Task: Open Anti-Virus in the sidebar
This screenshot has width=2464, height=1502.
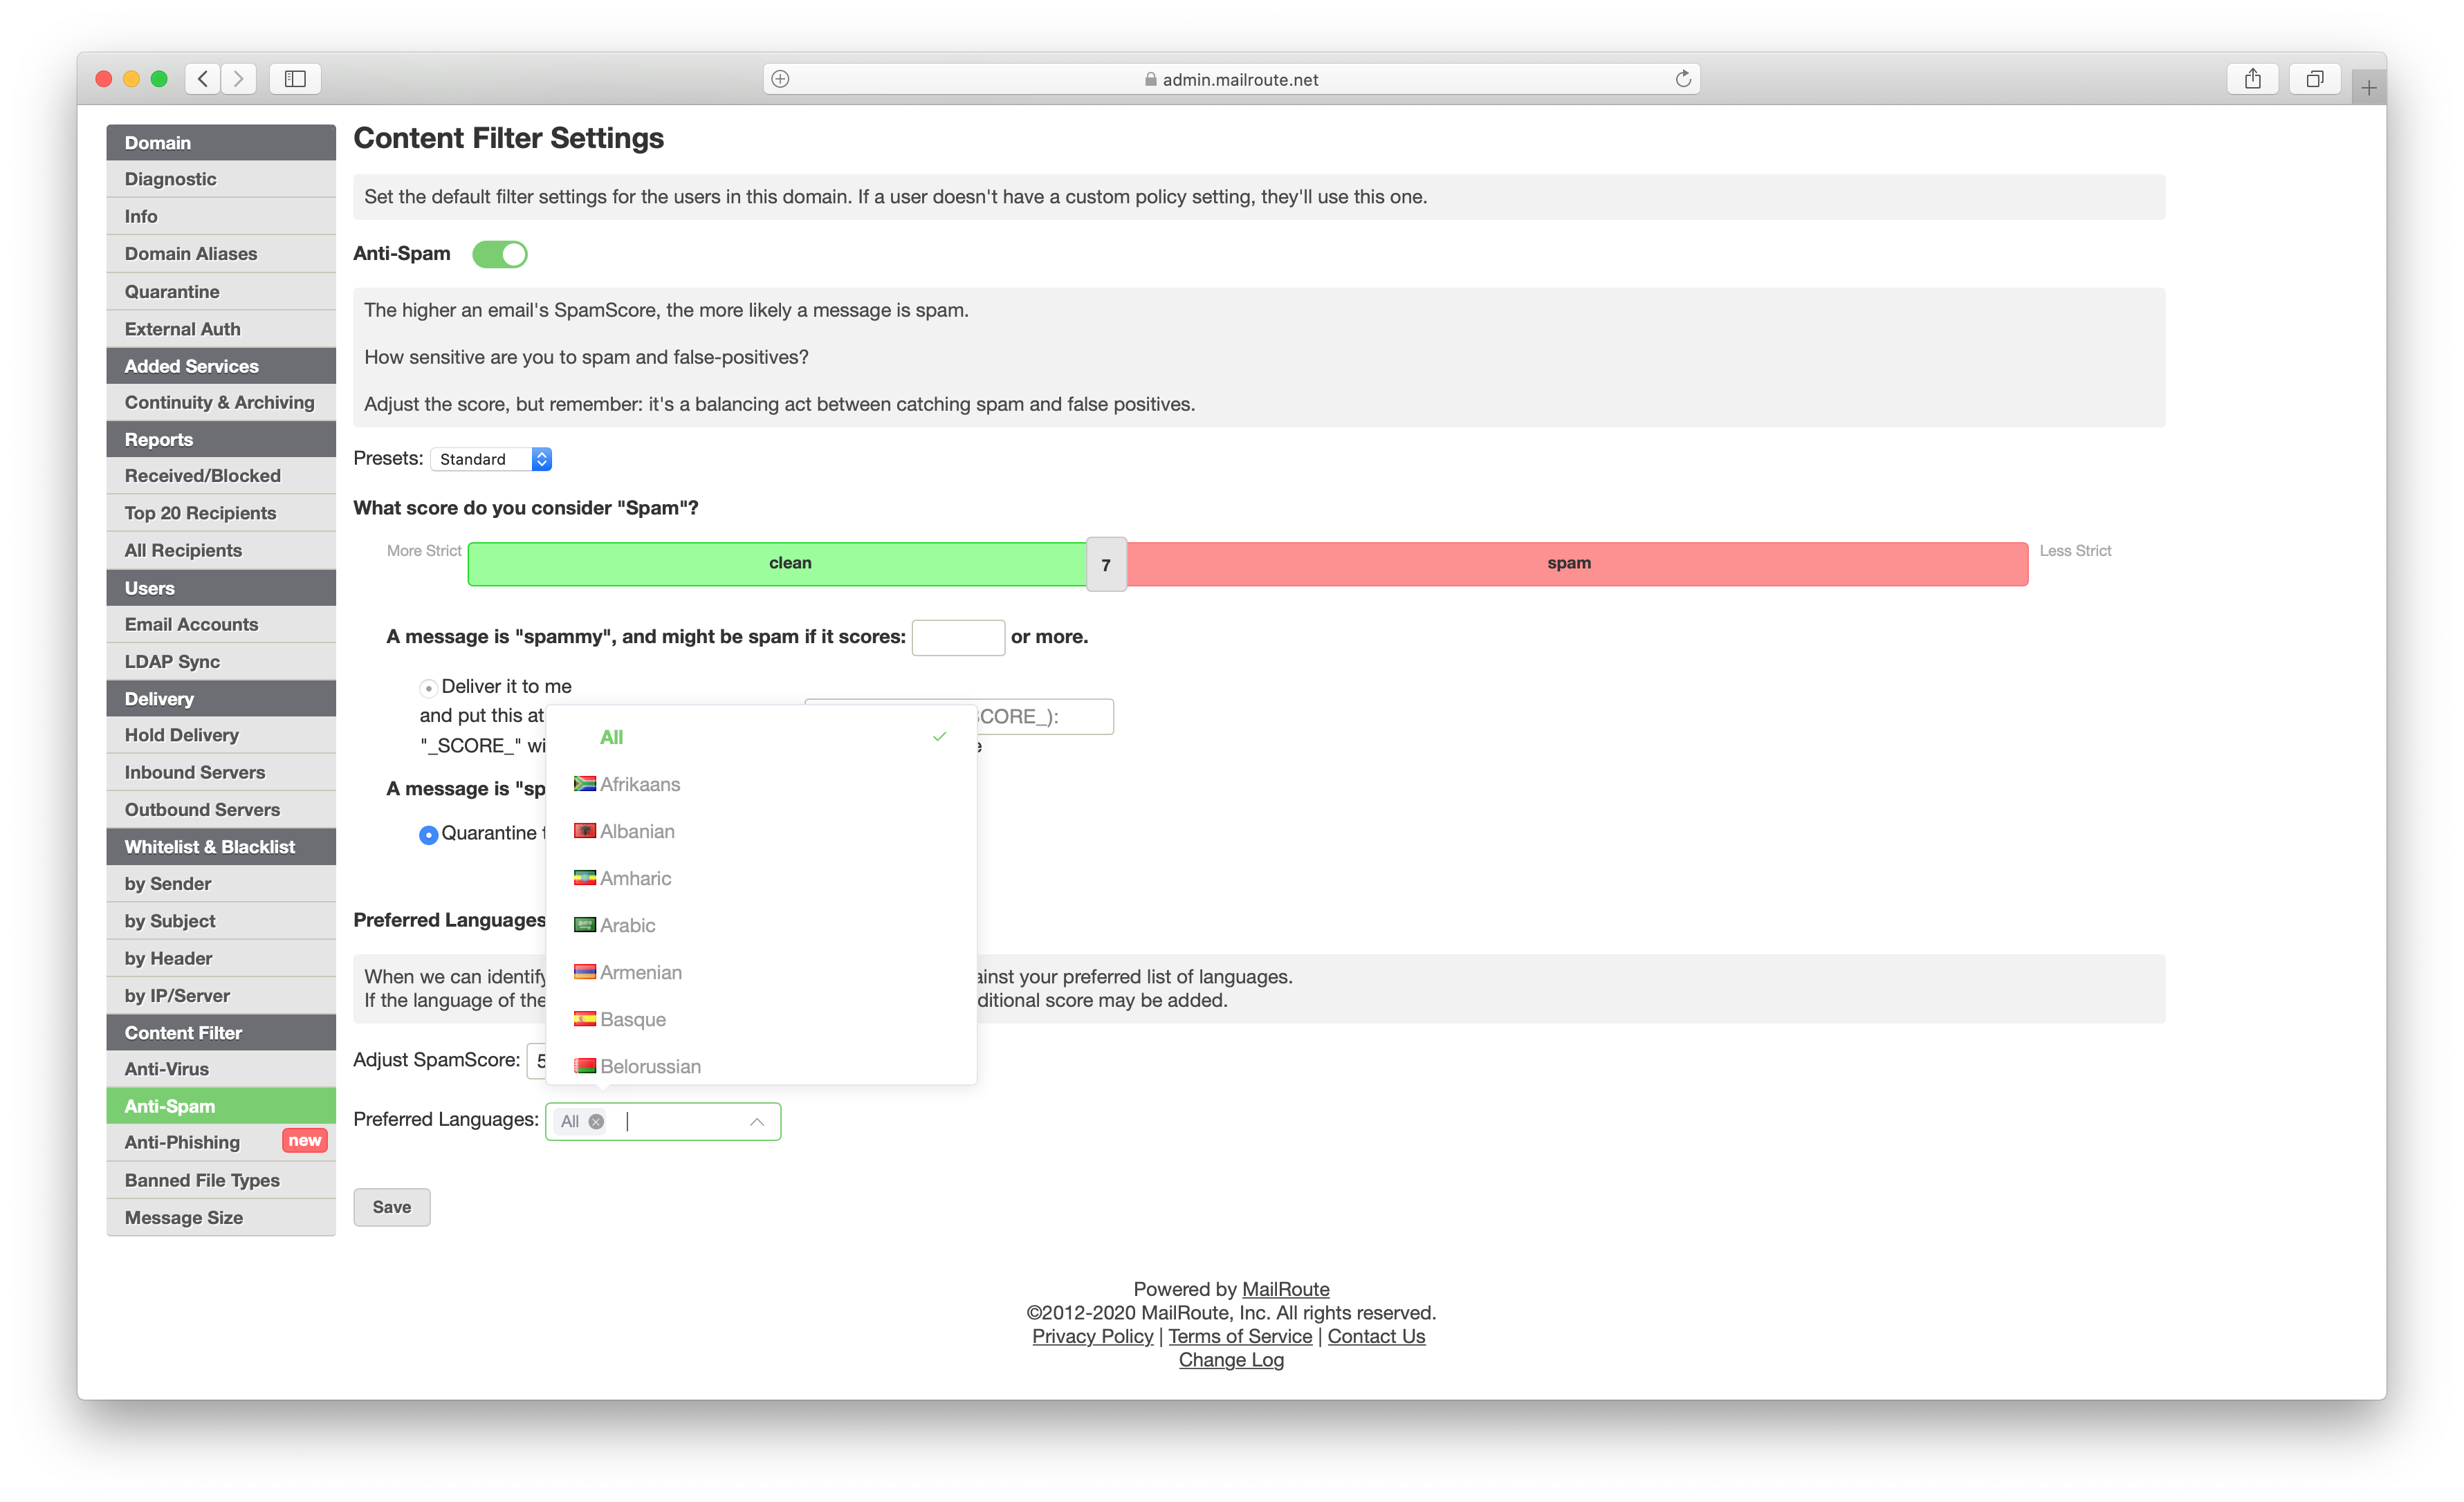Action: [221, 1069]
